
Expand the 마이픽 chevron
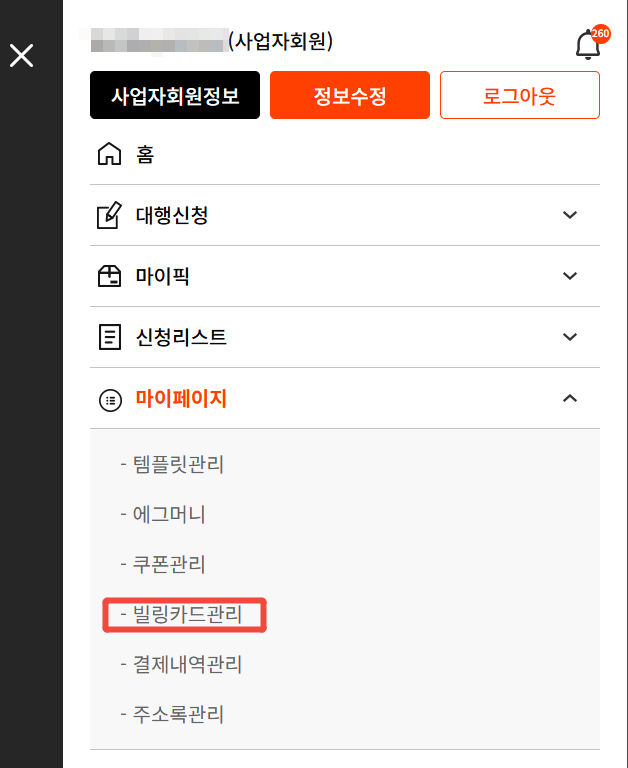570,276
